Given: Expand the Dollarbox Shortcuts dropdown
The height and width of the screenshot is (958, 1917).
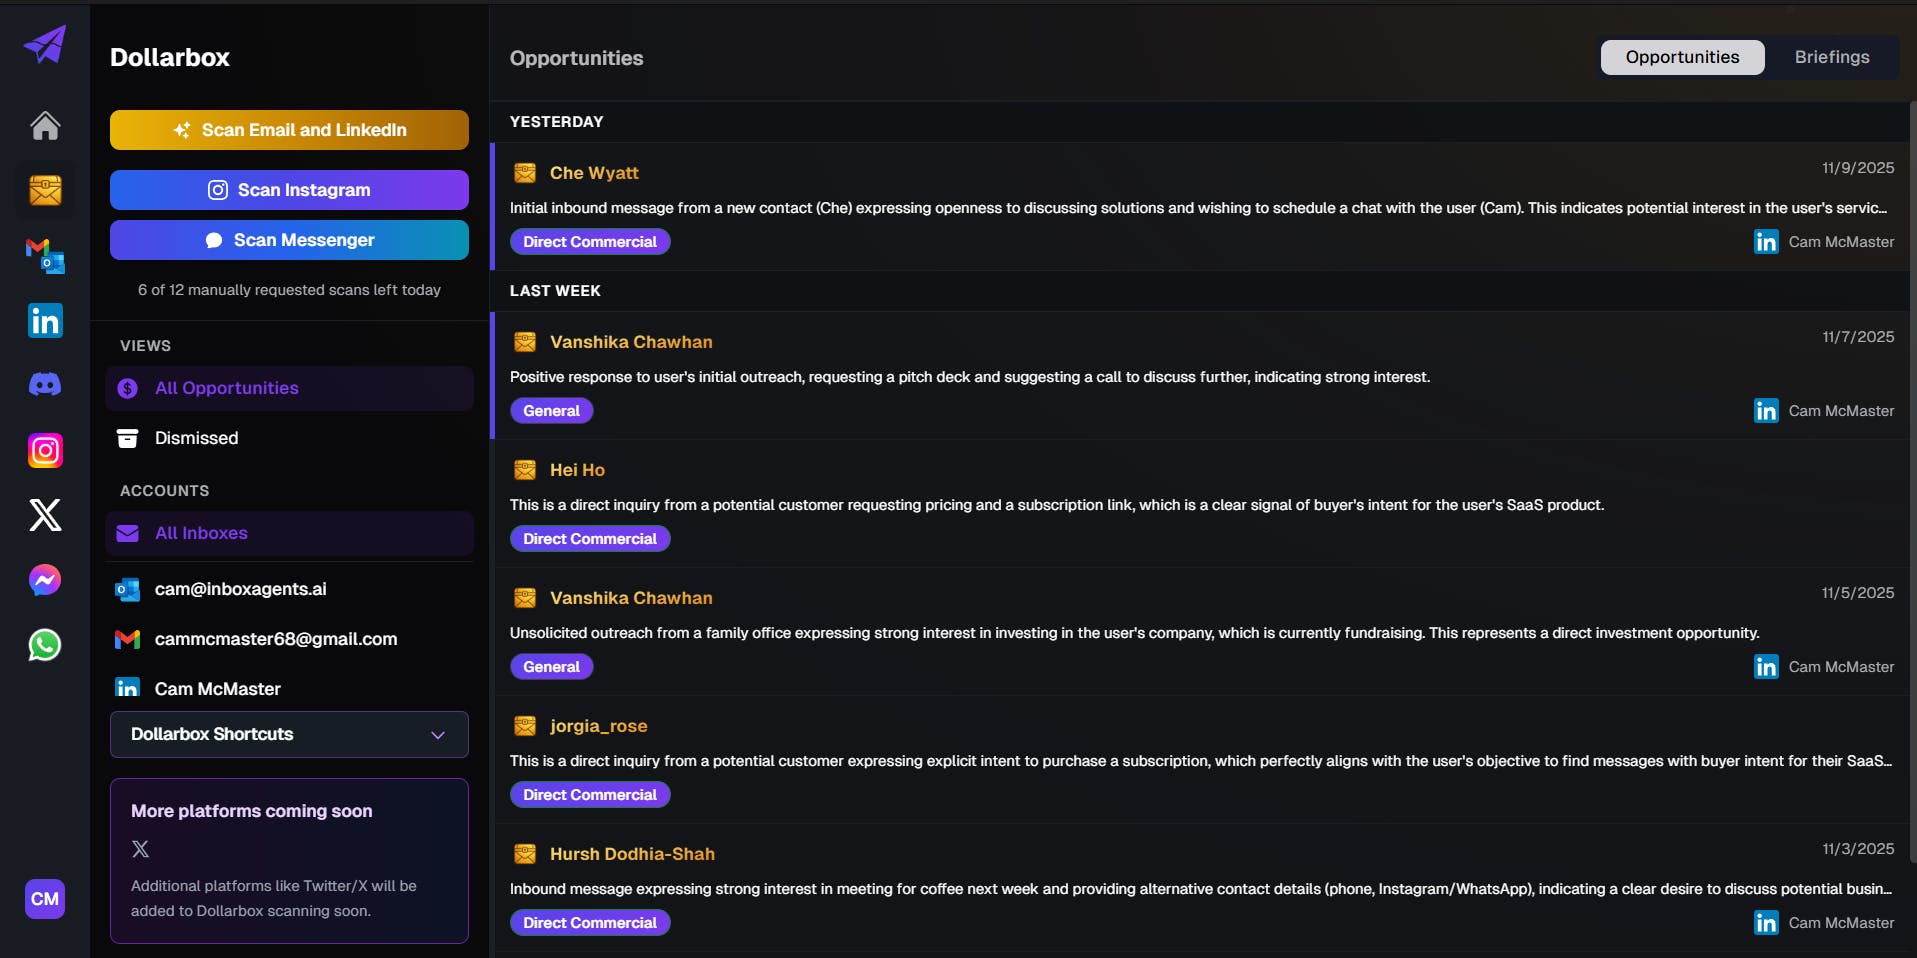Looking at the screenshot, I should 289,734.
